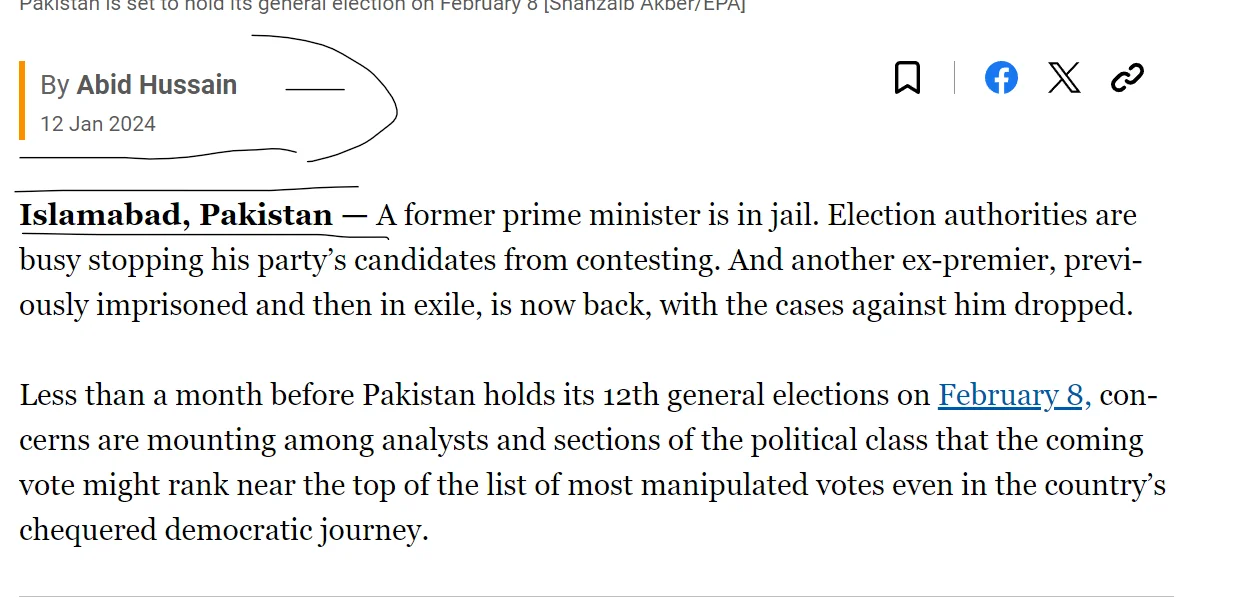Open the February 8 hyperlink

(1011, 396)
